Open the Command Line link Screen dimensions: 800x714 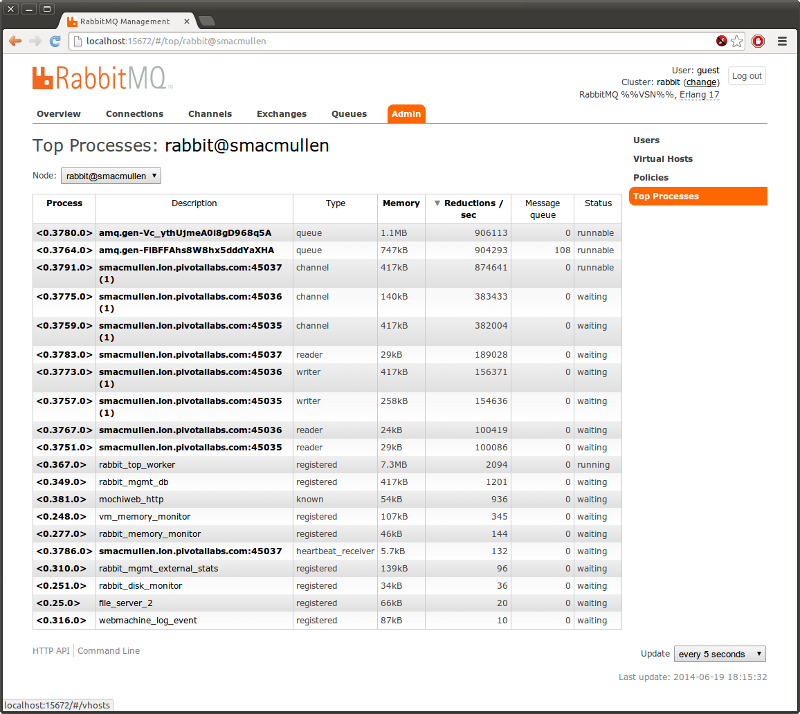tap(109, 651)
